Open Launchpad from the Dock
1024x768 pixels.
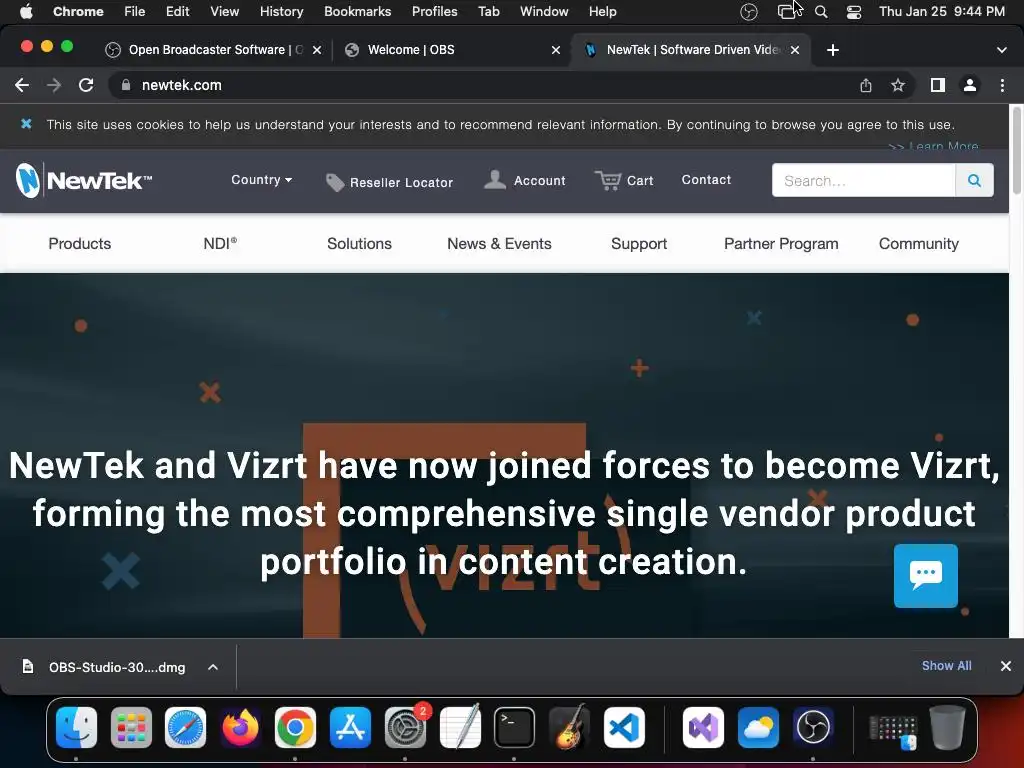point(131,727)
